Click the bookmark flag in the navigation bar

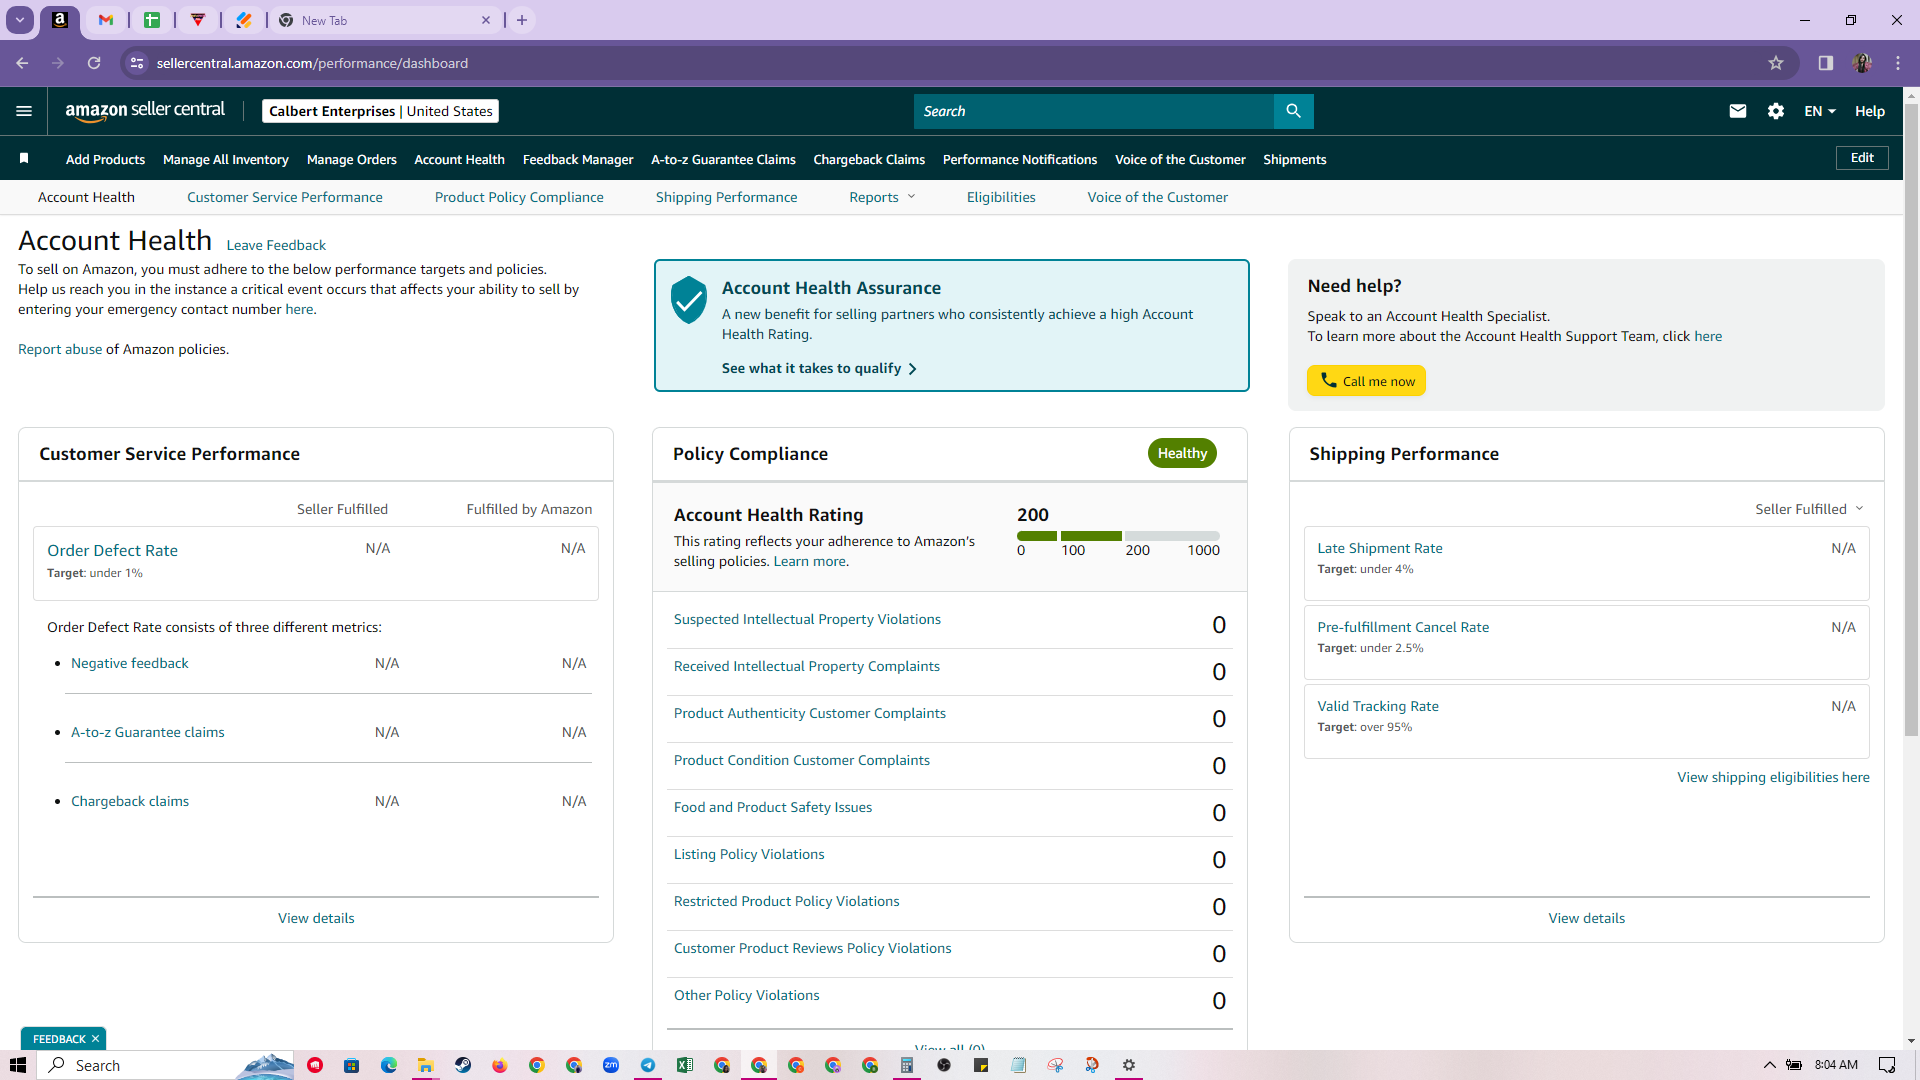tap(24, 158)
